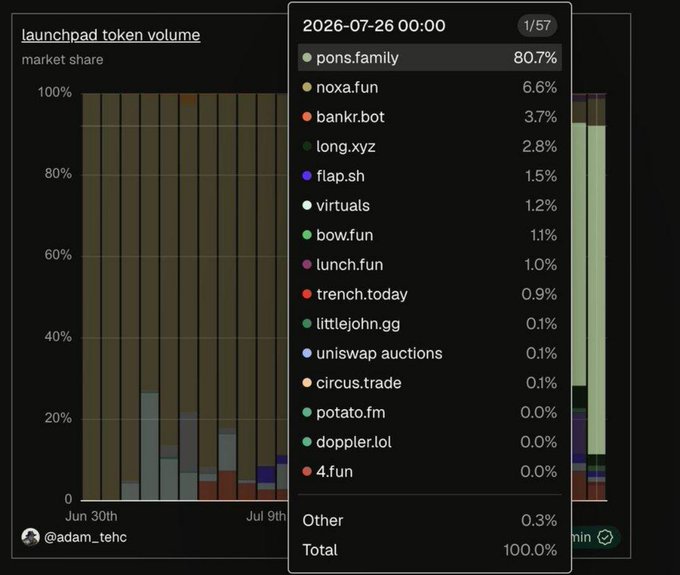This screenshot has height=575, width=680.
Task: Click the pons.family color dot
Action: click(307, 57)
